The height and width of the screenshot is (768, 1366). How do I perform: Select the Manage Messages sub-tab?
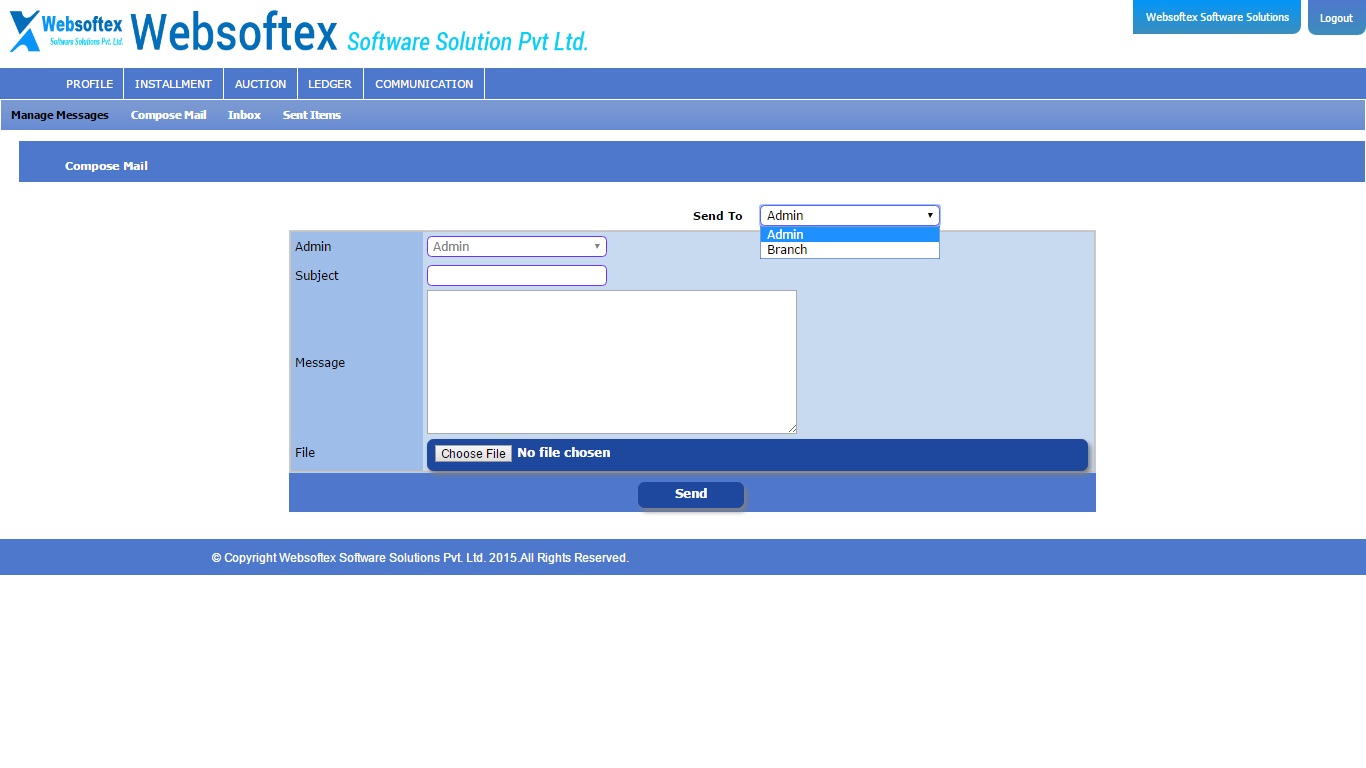click(60, 115)
